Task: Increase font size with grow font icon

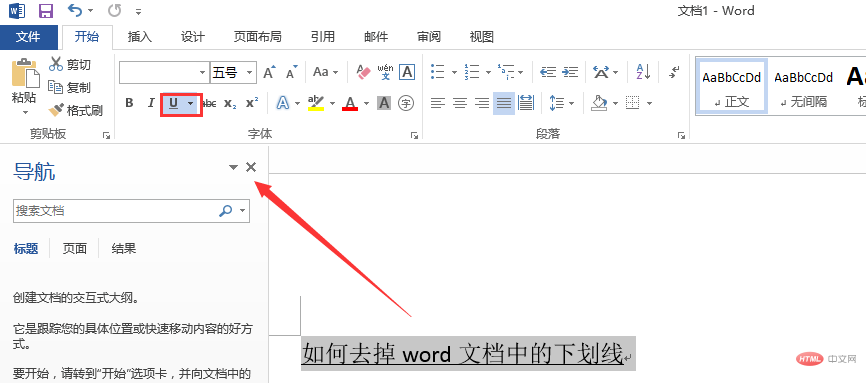Action: click(x=270, y=72)
